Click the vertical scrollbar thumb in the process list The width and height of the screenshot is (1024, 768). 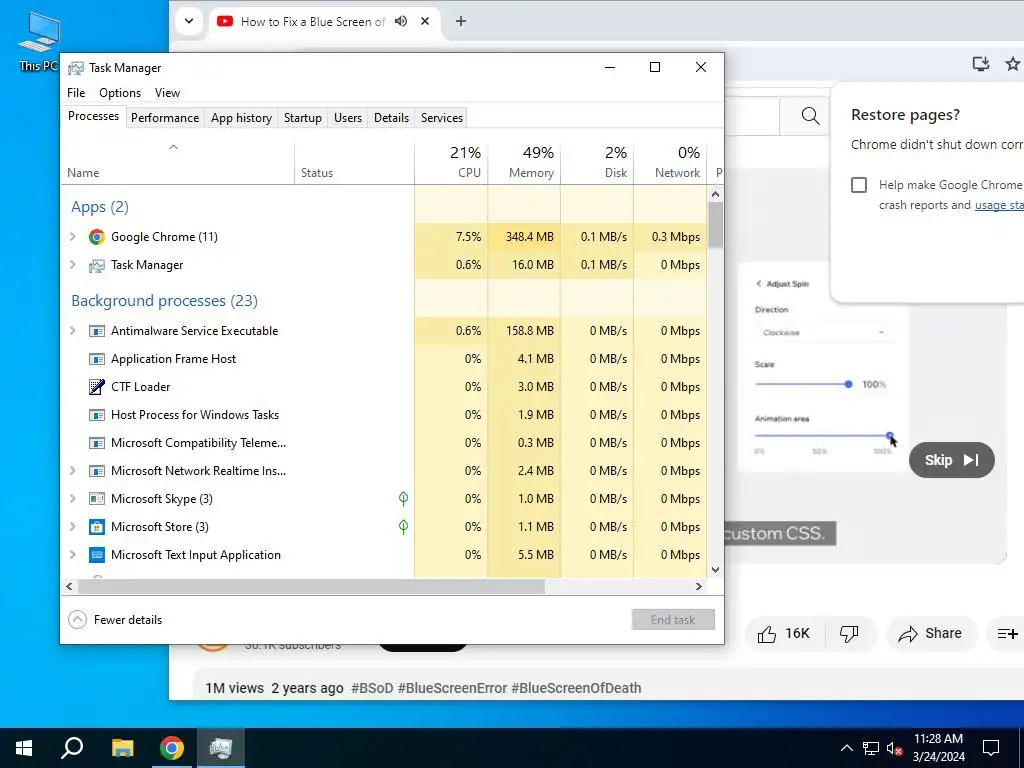(x=715, y=225)
